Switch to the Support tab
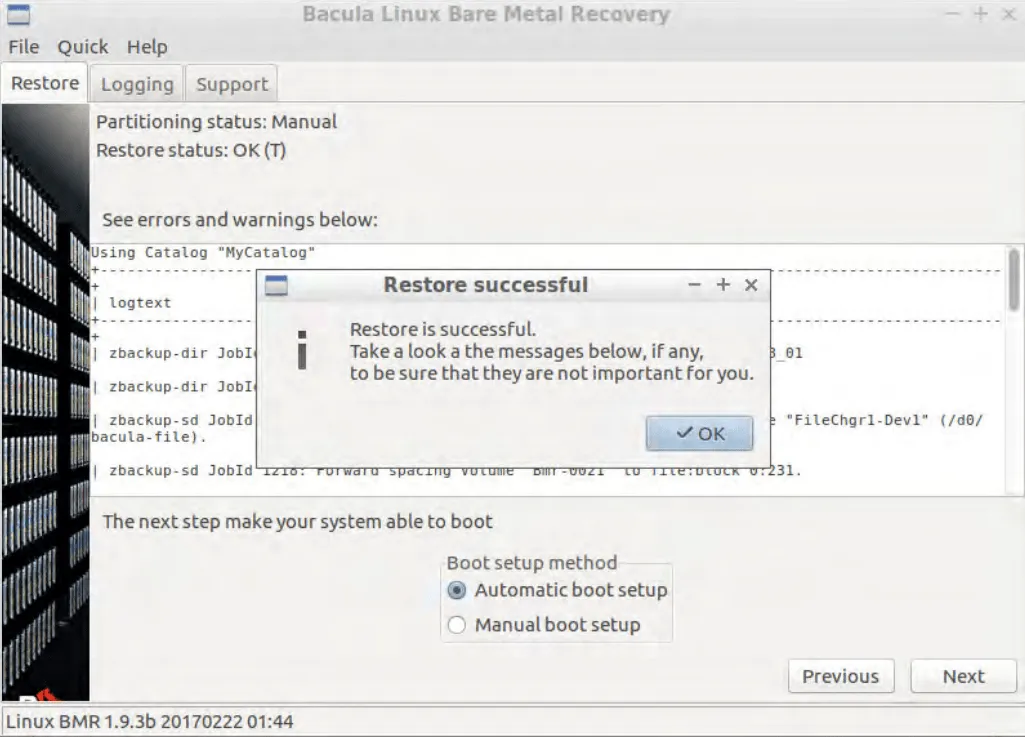 coord(232,84)
